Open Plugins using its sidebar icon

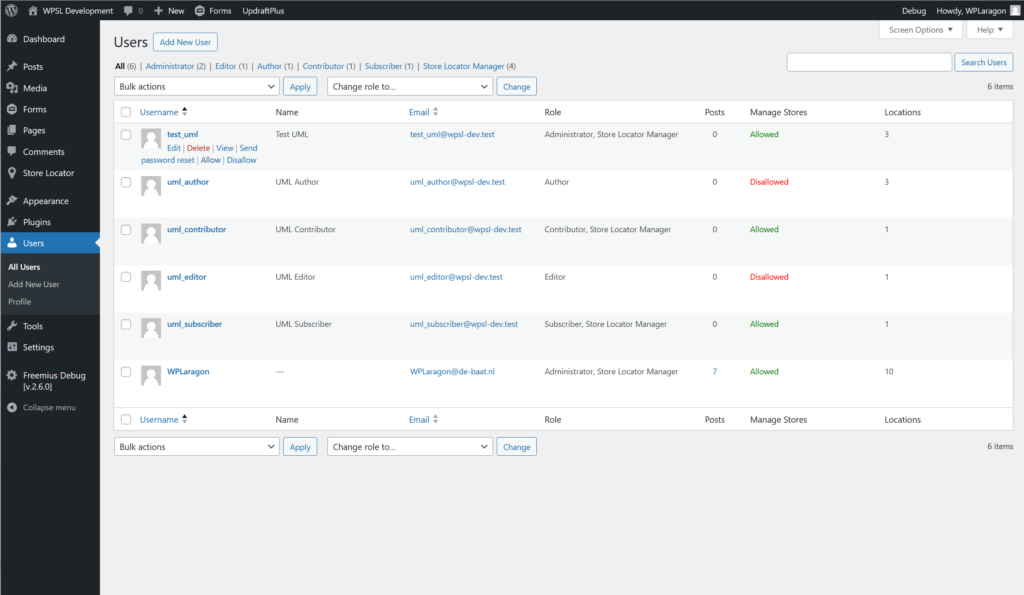coord(12,222)
